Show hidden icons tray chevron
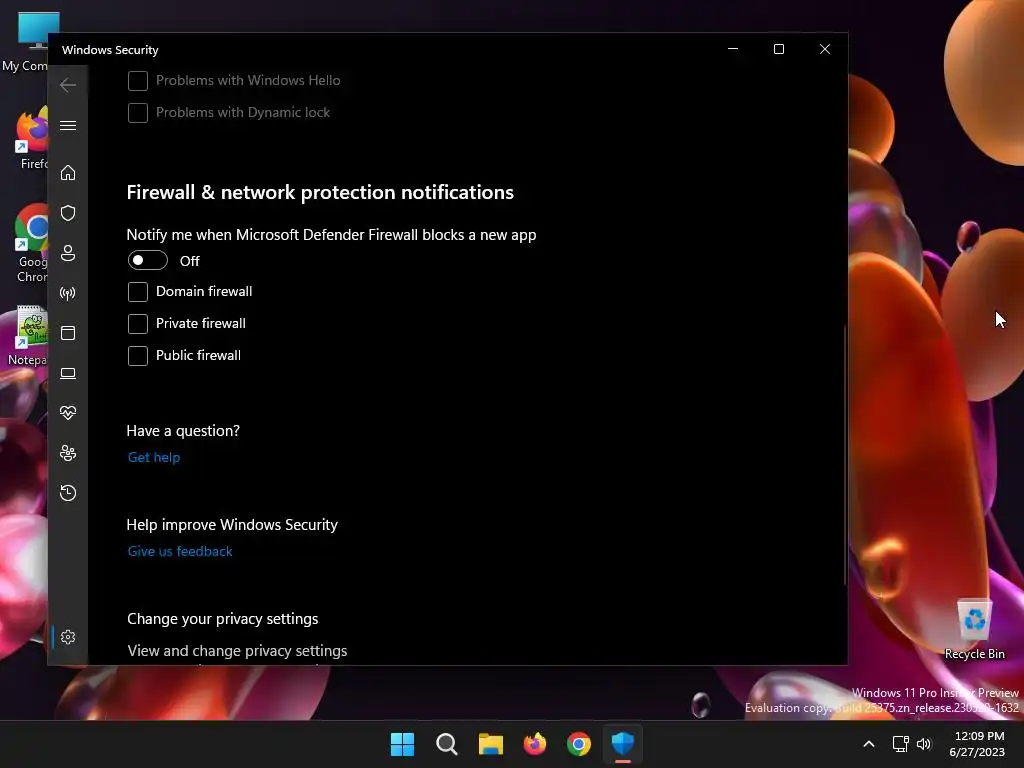The height and width of the screenshot is (768, 1024). (869, 744)
